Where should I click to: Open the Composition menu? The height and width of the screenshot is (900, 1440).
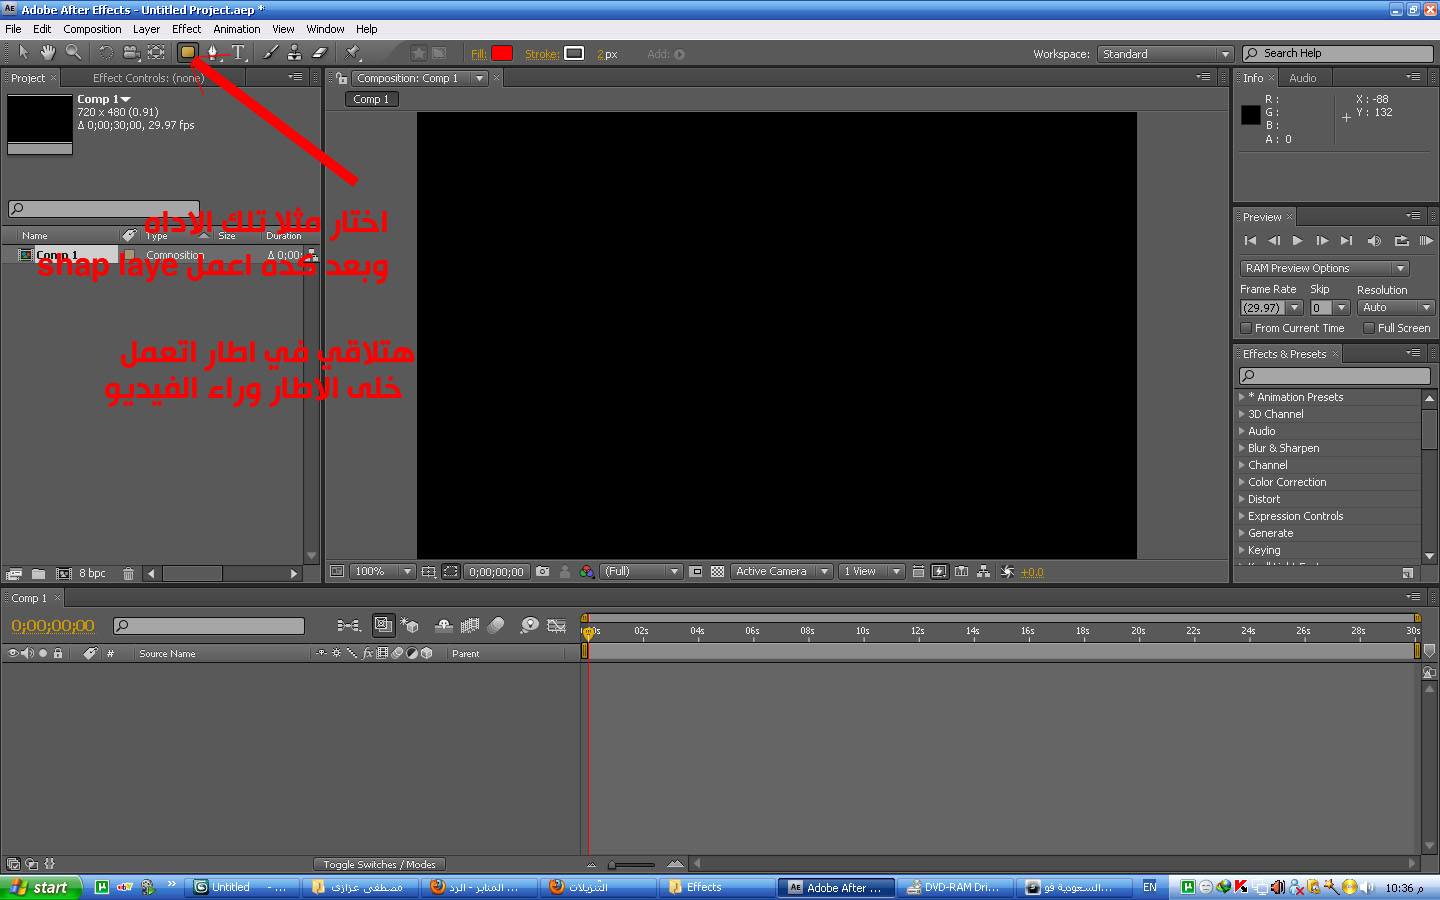tap(92, 29)
